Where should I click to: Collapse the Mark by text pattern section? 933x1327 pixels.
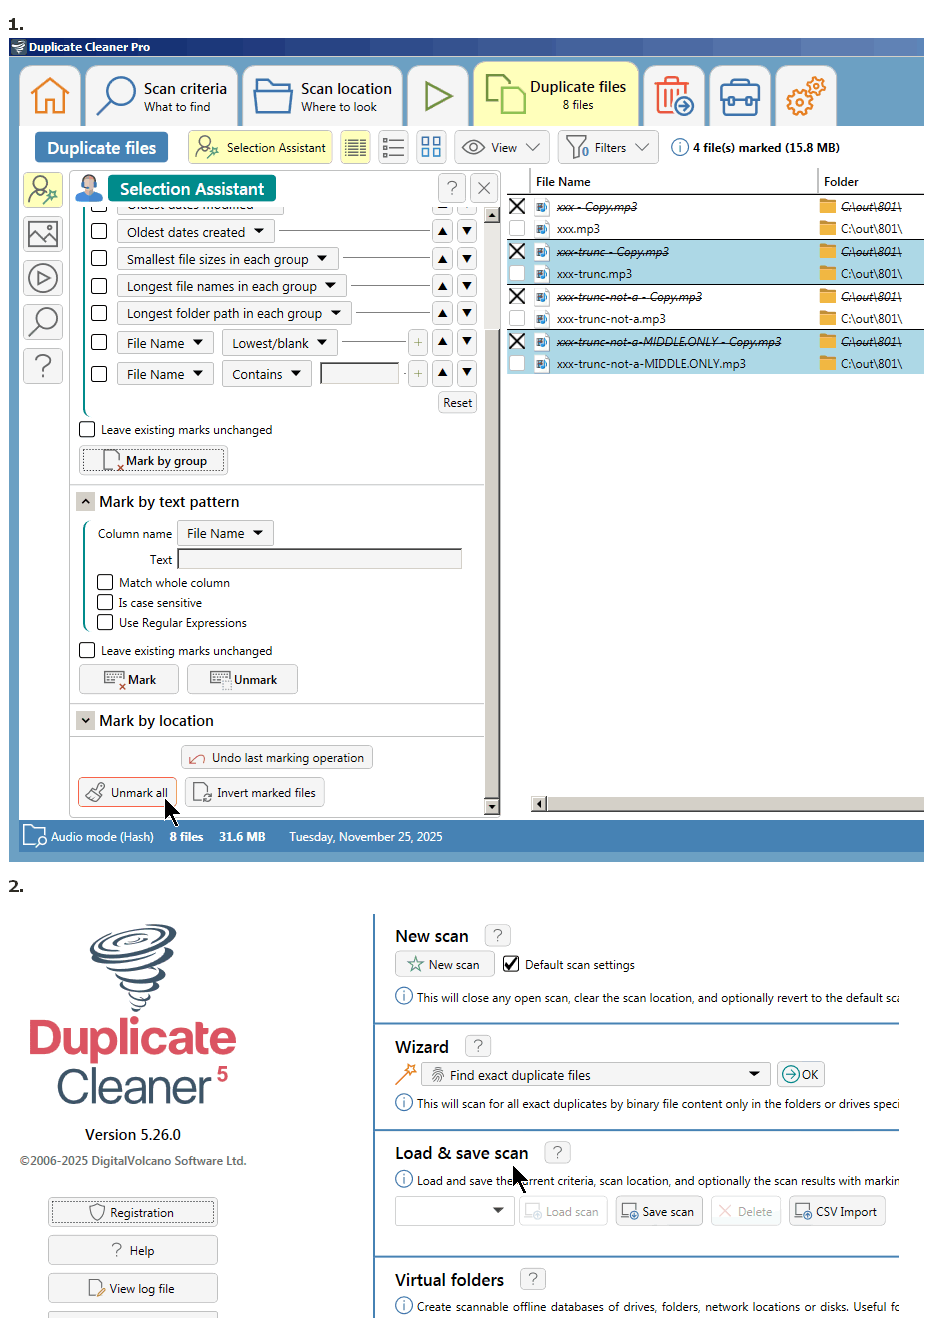click(x=86, y=502)
